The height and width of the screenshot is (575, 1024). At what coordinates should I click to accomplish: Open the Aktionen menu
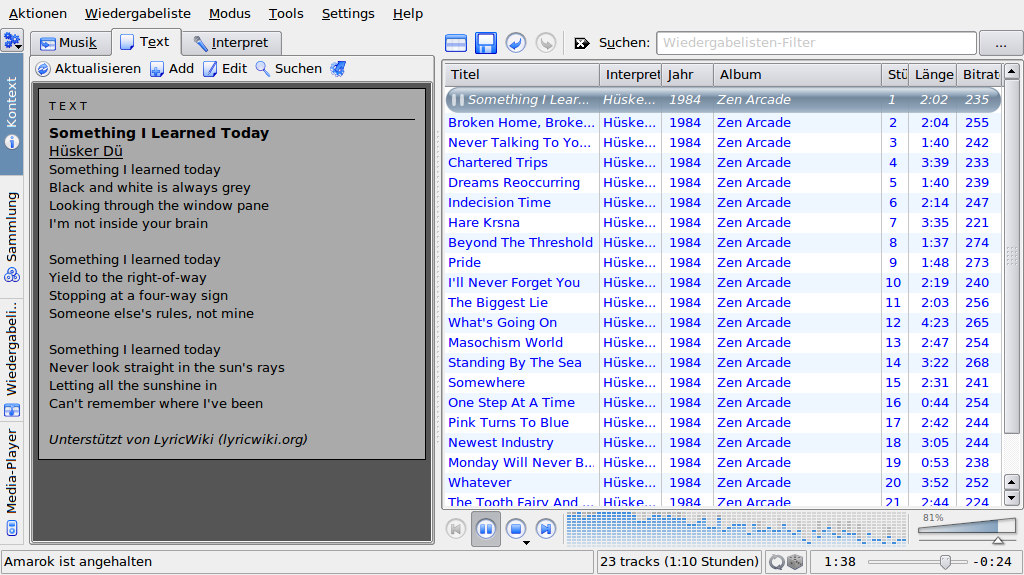[x=37, y=13]
